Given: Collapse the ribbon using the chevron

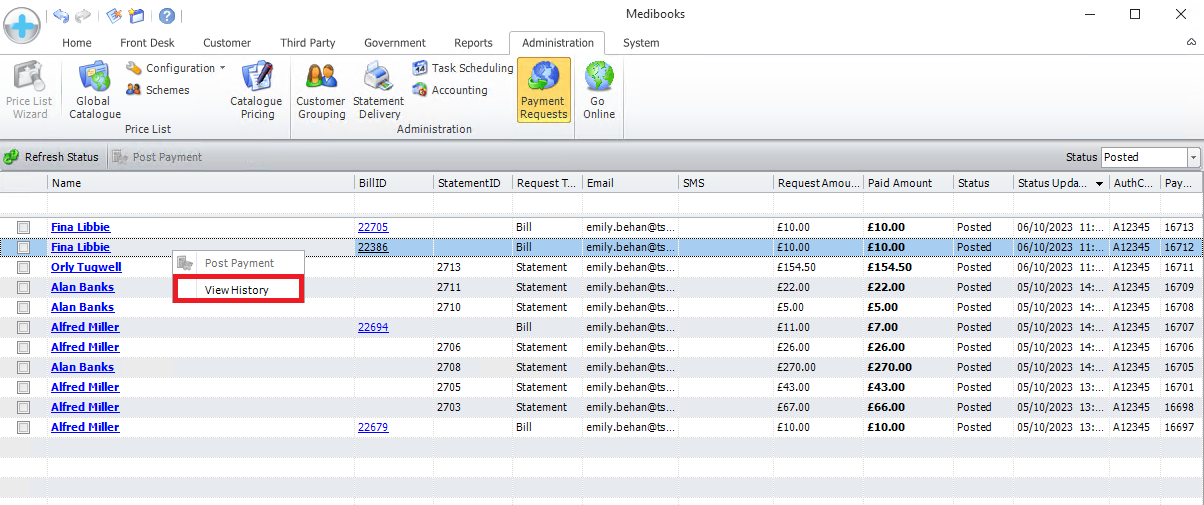Looking at the screenshot, I should coord(1191,43).
